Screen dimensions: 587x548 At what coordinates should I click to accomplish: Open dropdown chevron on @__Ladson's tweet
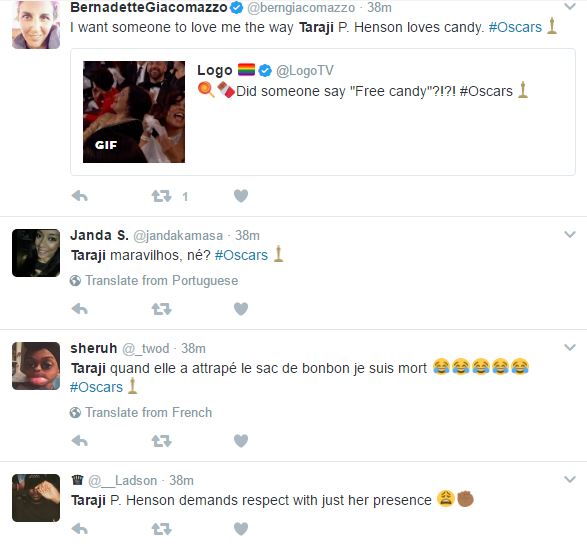point(570,480)
